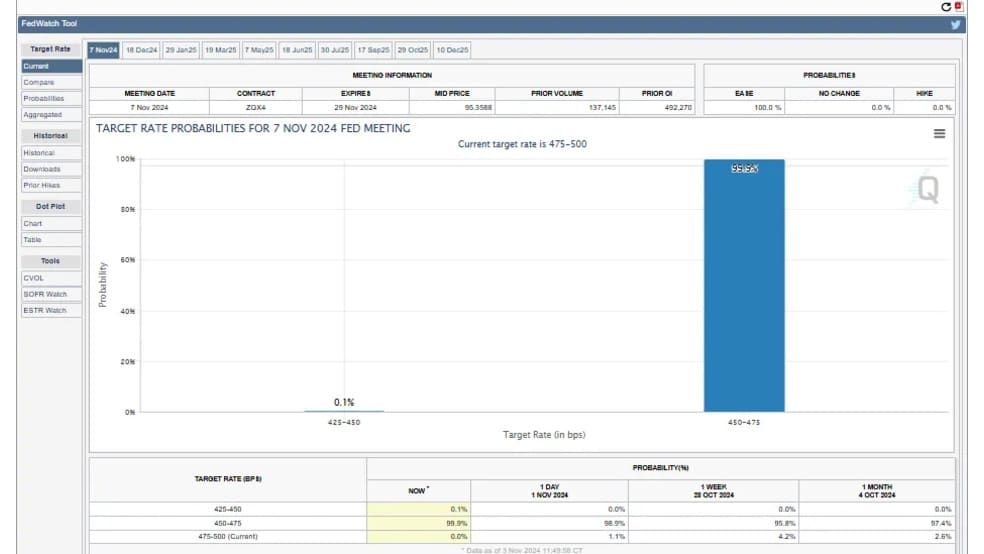Click the 95.3588 mid price value

pos(478,107)
